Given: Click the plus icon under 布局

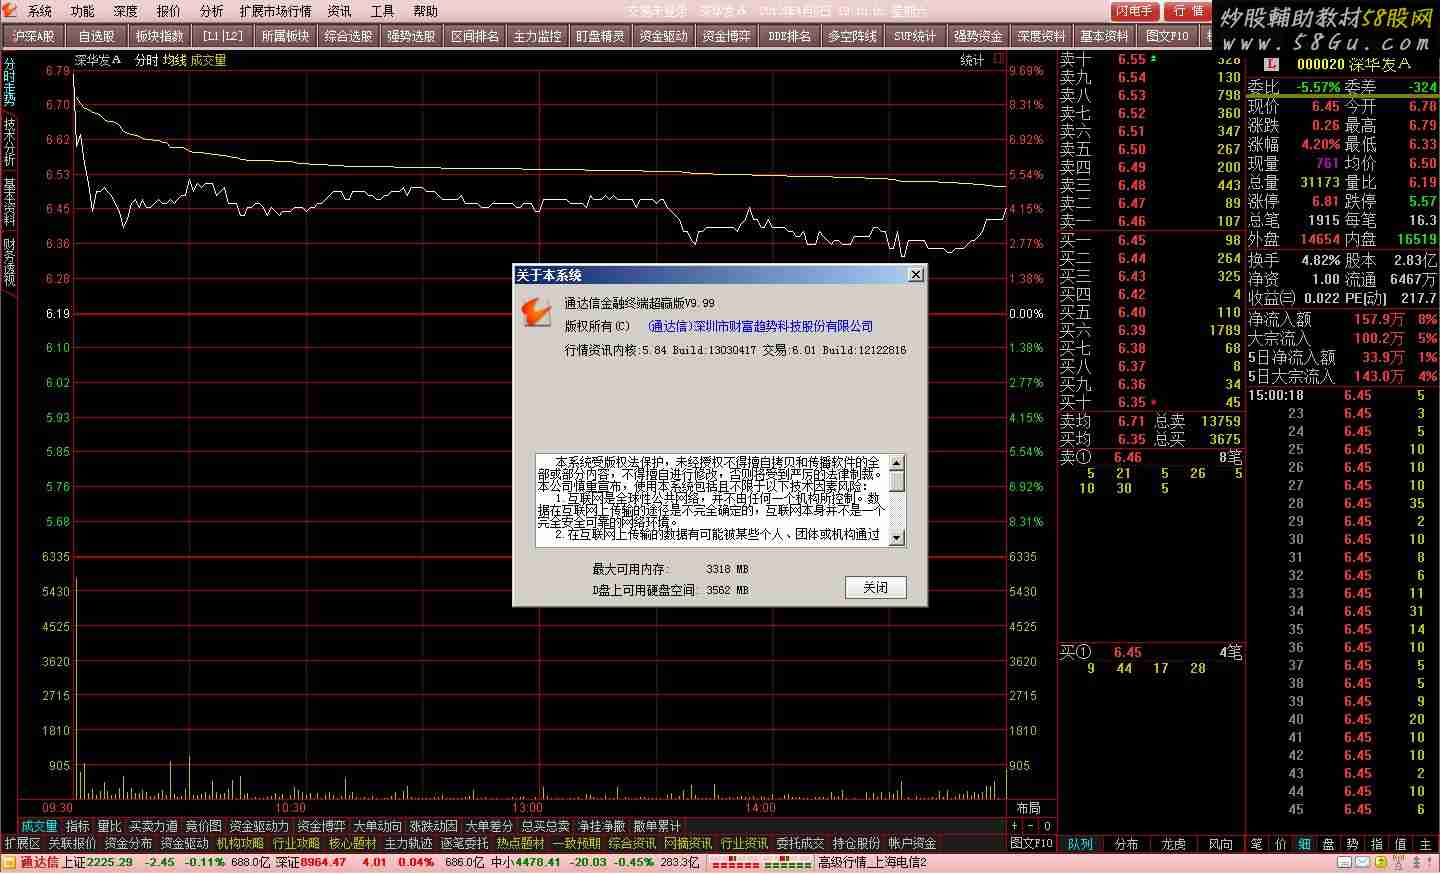Looking at the screenshot, I should click(x=1015, y=826).
